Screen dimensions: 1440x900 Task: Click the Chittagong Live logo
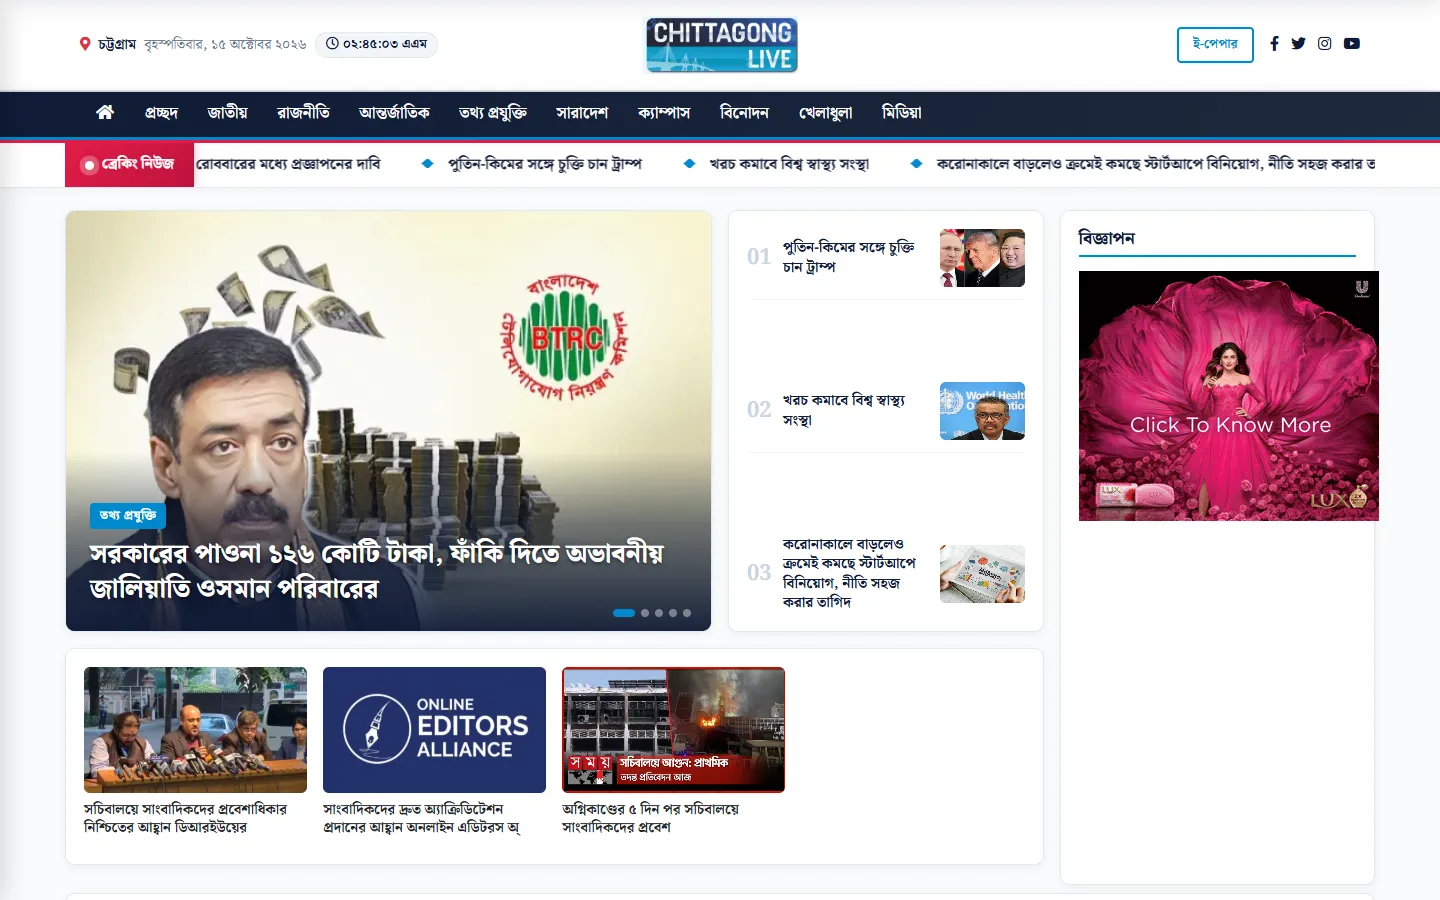point(721,45)
